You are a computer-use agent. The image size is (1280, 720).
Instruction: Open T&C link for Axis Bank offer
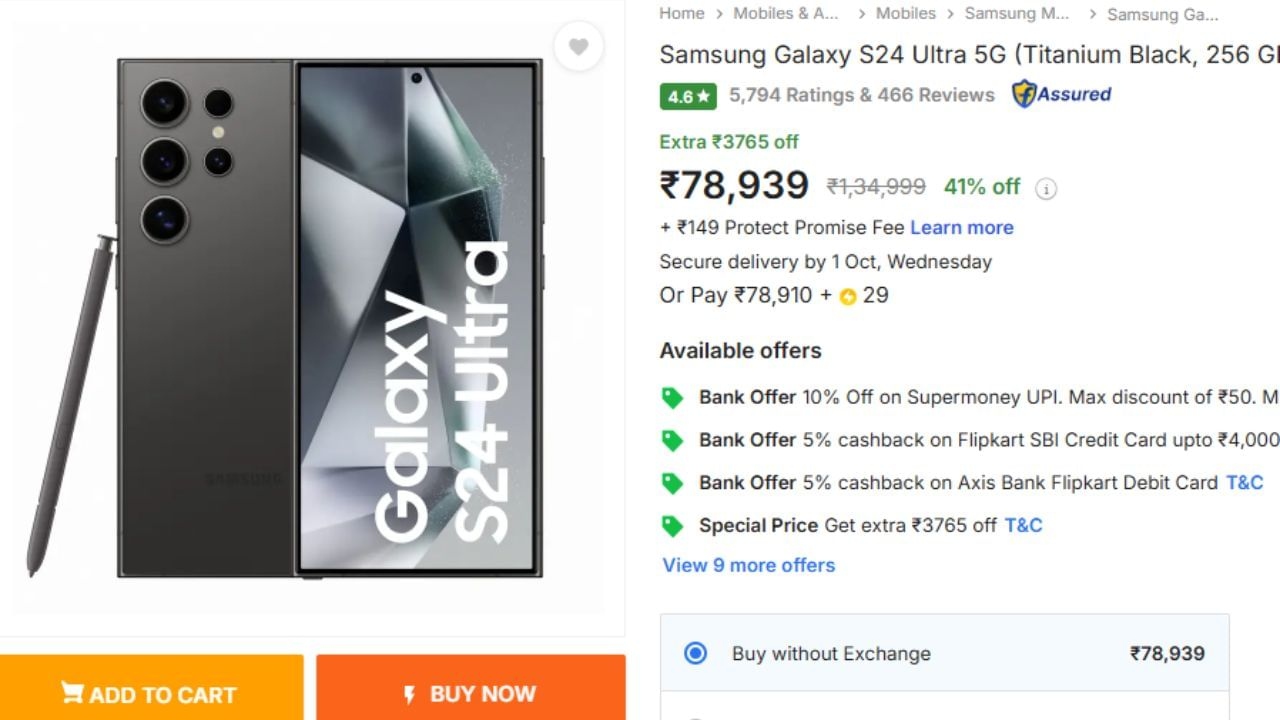click(1244, 483)
